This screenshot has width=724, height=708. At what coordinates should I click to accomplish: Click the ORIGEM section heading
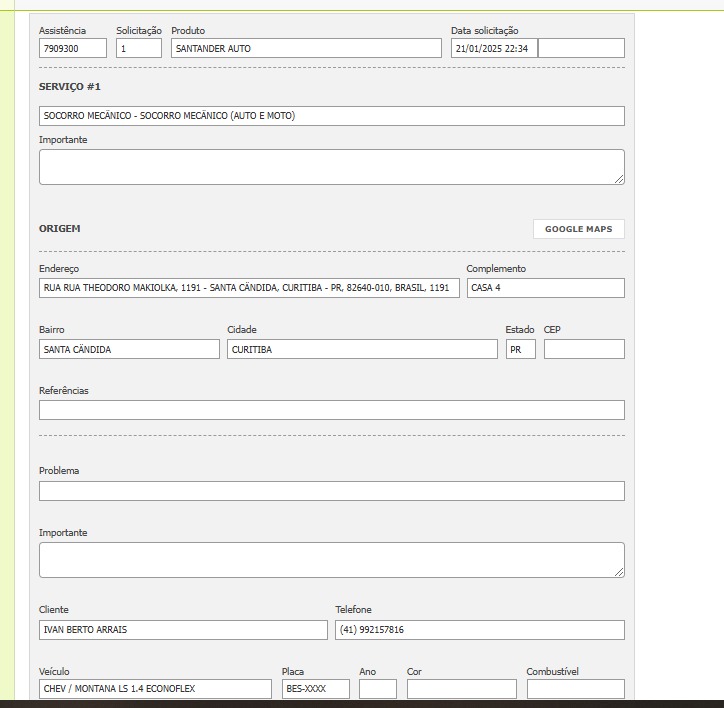click(60, 229)
